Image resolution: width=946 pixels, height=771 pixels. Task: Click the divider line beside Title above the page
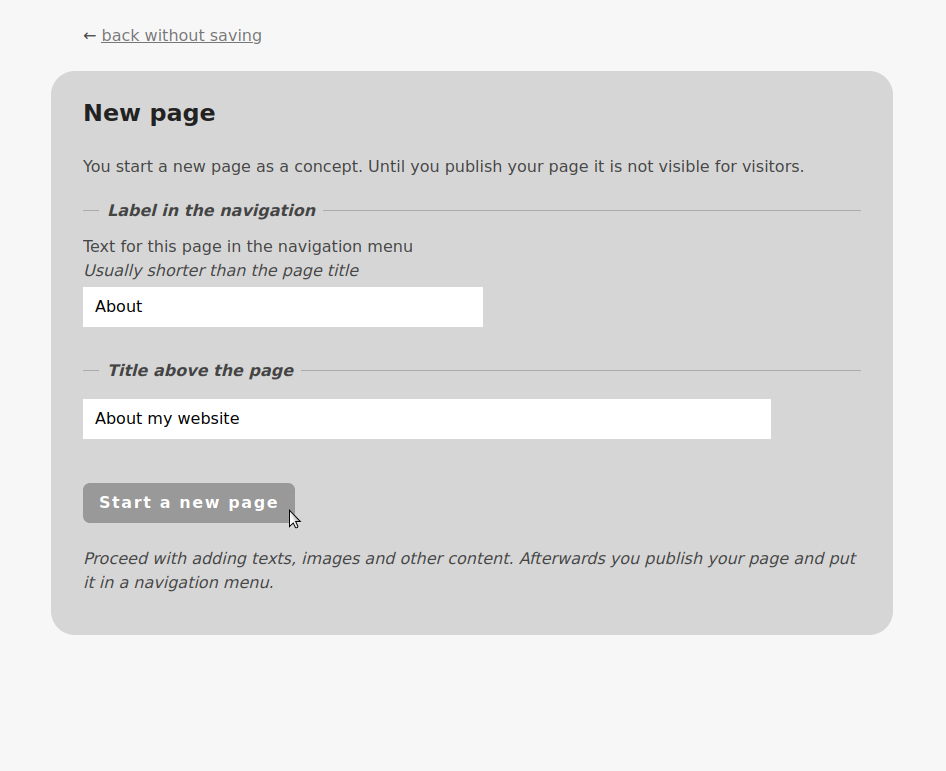click(x=580, y=371)
